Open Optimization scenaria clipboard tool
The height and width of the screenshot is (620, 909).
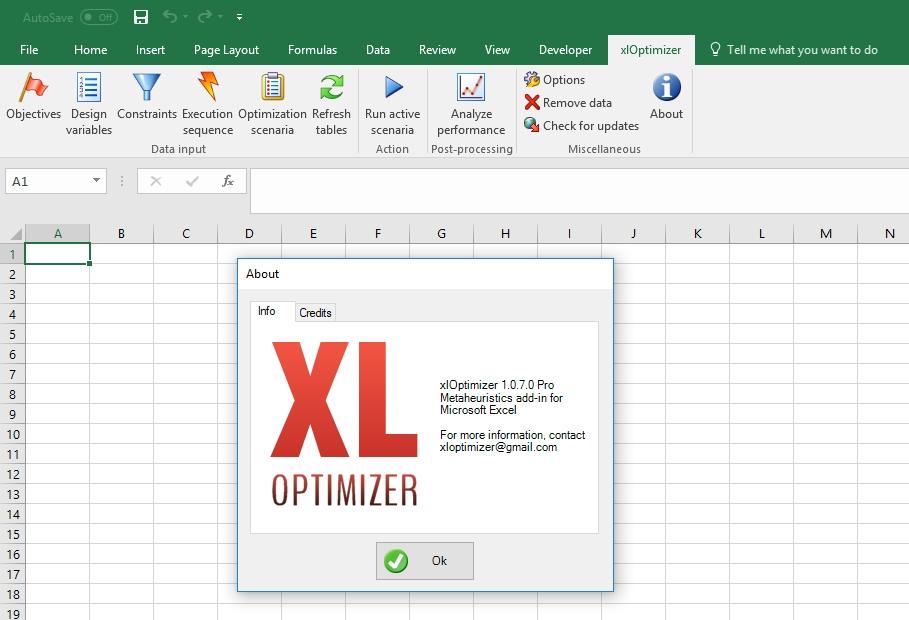(x=272, y=104)
